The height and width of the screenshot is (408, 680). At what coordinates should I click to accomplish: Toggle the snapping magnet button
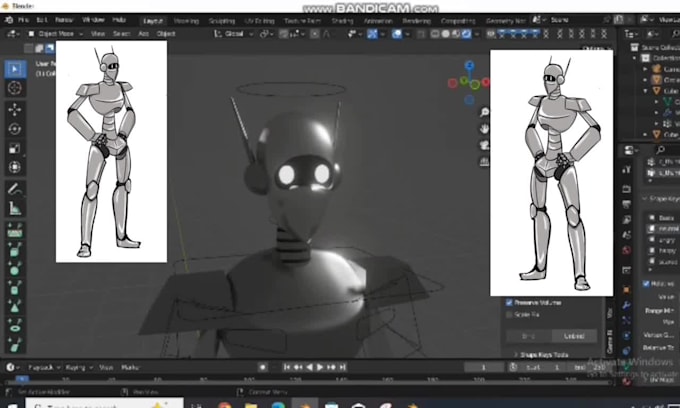click(284, 34)
